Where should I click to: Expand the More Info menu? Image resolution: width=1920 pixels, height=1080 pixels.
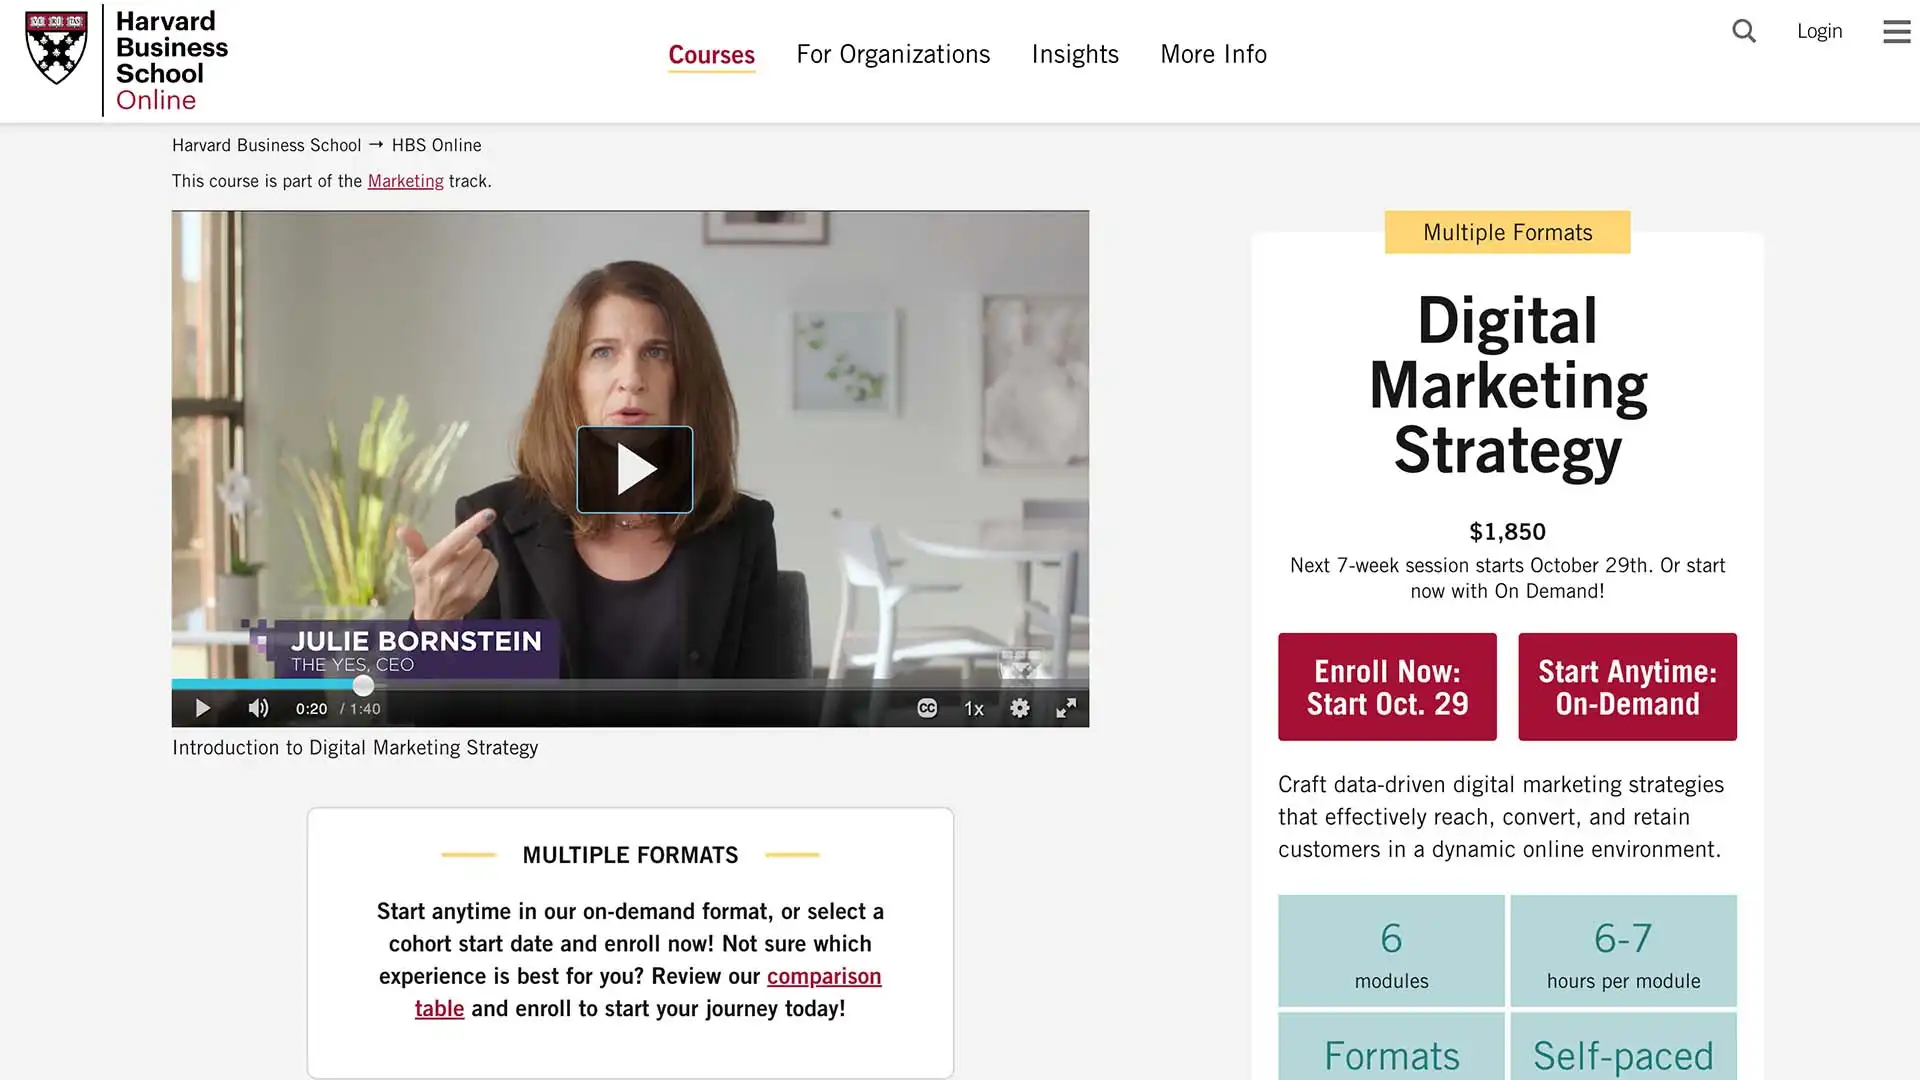pos(1213,54)
